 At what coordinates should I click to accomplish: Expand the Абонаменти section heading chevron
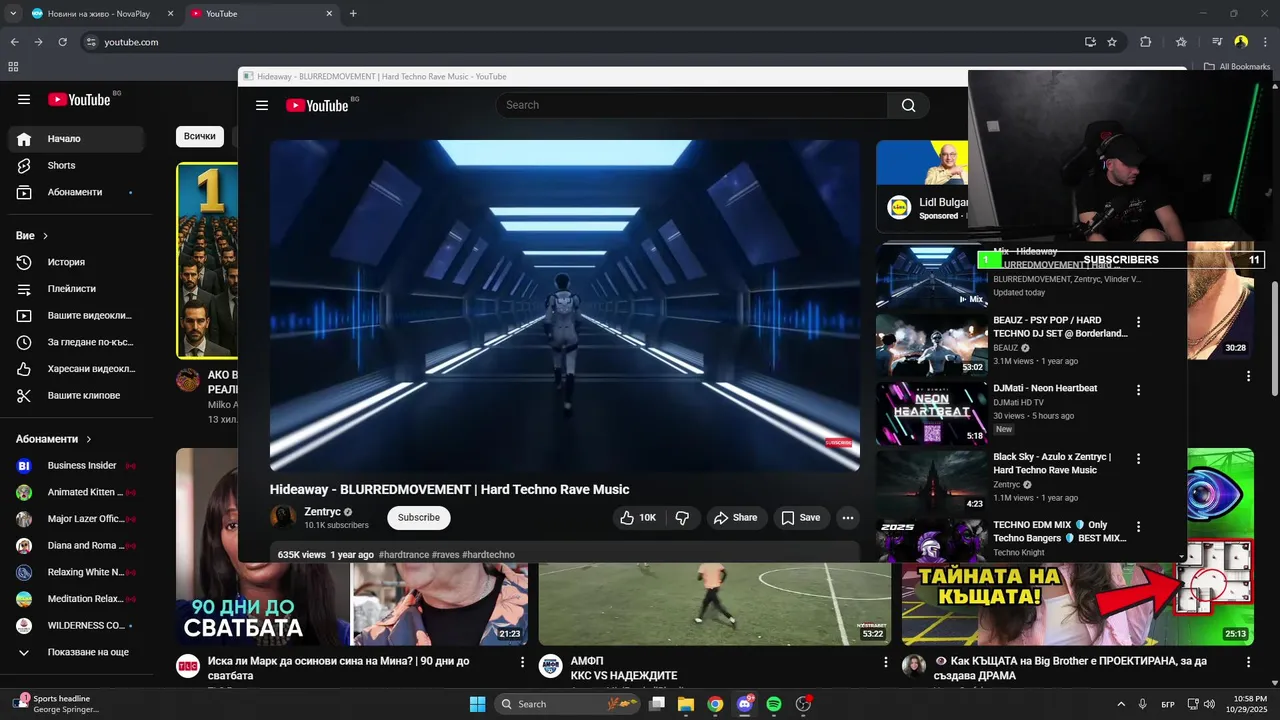point(88,439)
